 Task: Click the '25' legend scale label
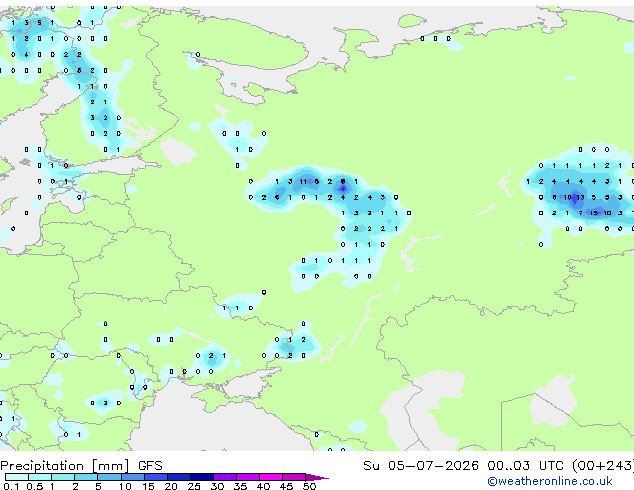[x=194, y=486]
